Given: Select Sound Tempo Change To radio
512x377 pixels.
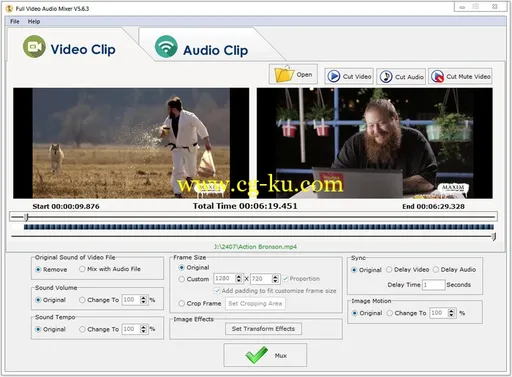Looking at the screenshot, I should tap(82, 329).
